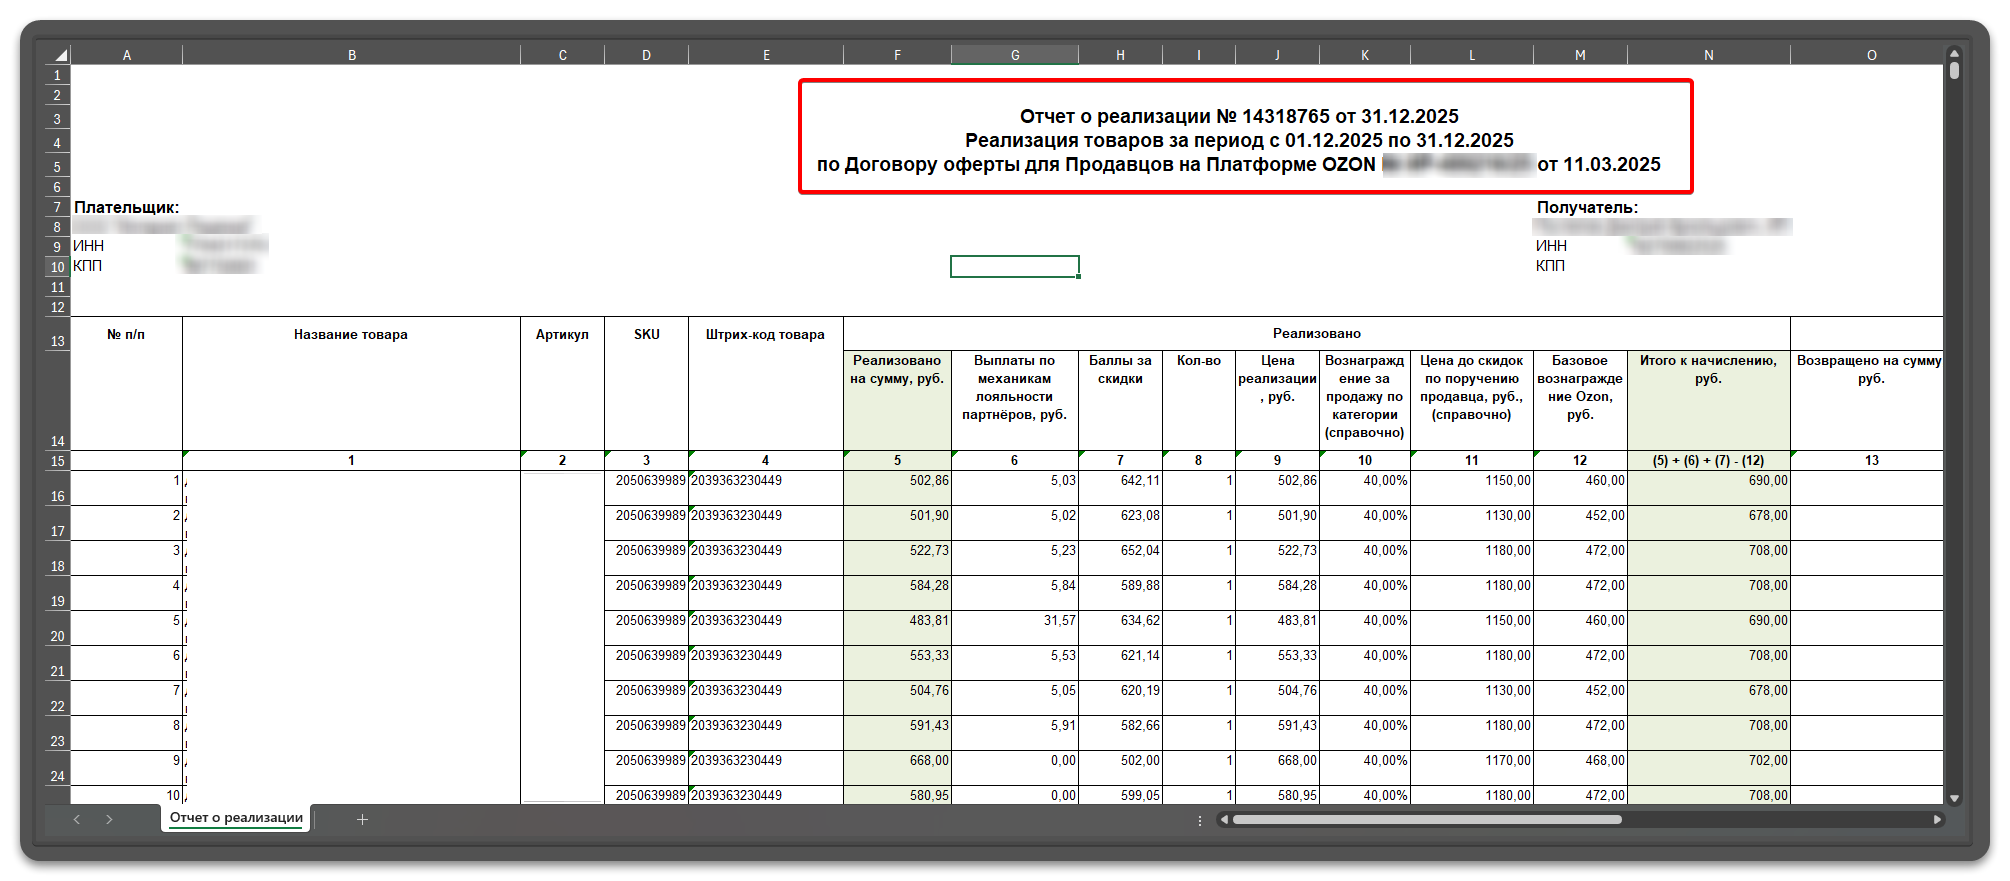Image resolution: width=2010 pixels, height=881 pixels.
Task: Select column B header
Action: [352, 55]
